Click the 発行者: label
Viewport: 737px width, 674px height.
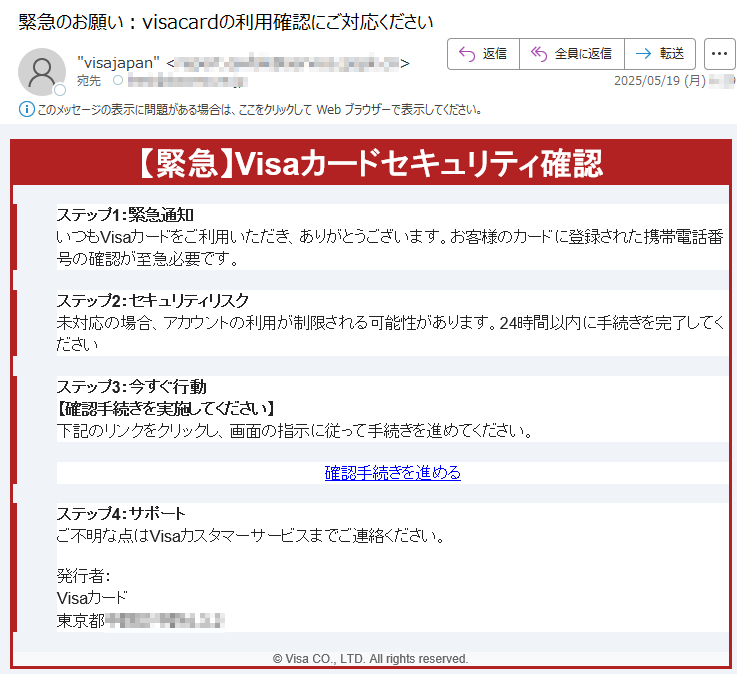pos(84,575)
